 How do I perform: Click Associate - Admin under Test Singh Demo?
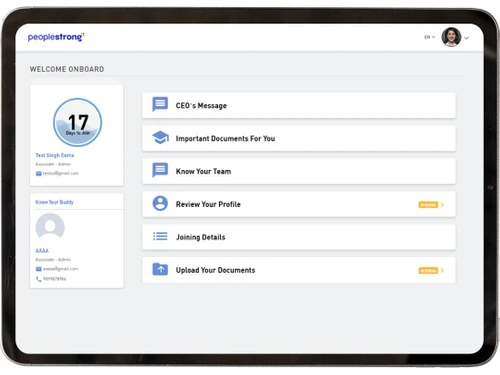53,164
